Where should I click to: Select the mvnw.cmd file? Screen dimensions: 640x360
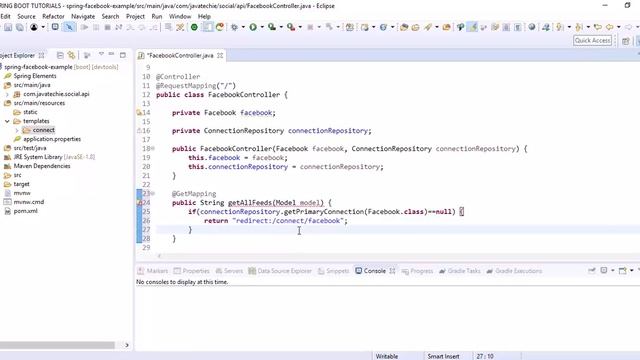[x=29, y=202]
